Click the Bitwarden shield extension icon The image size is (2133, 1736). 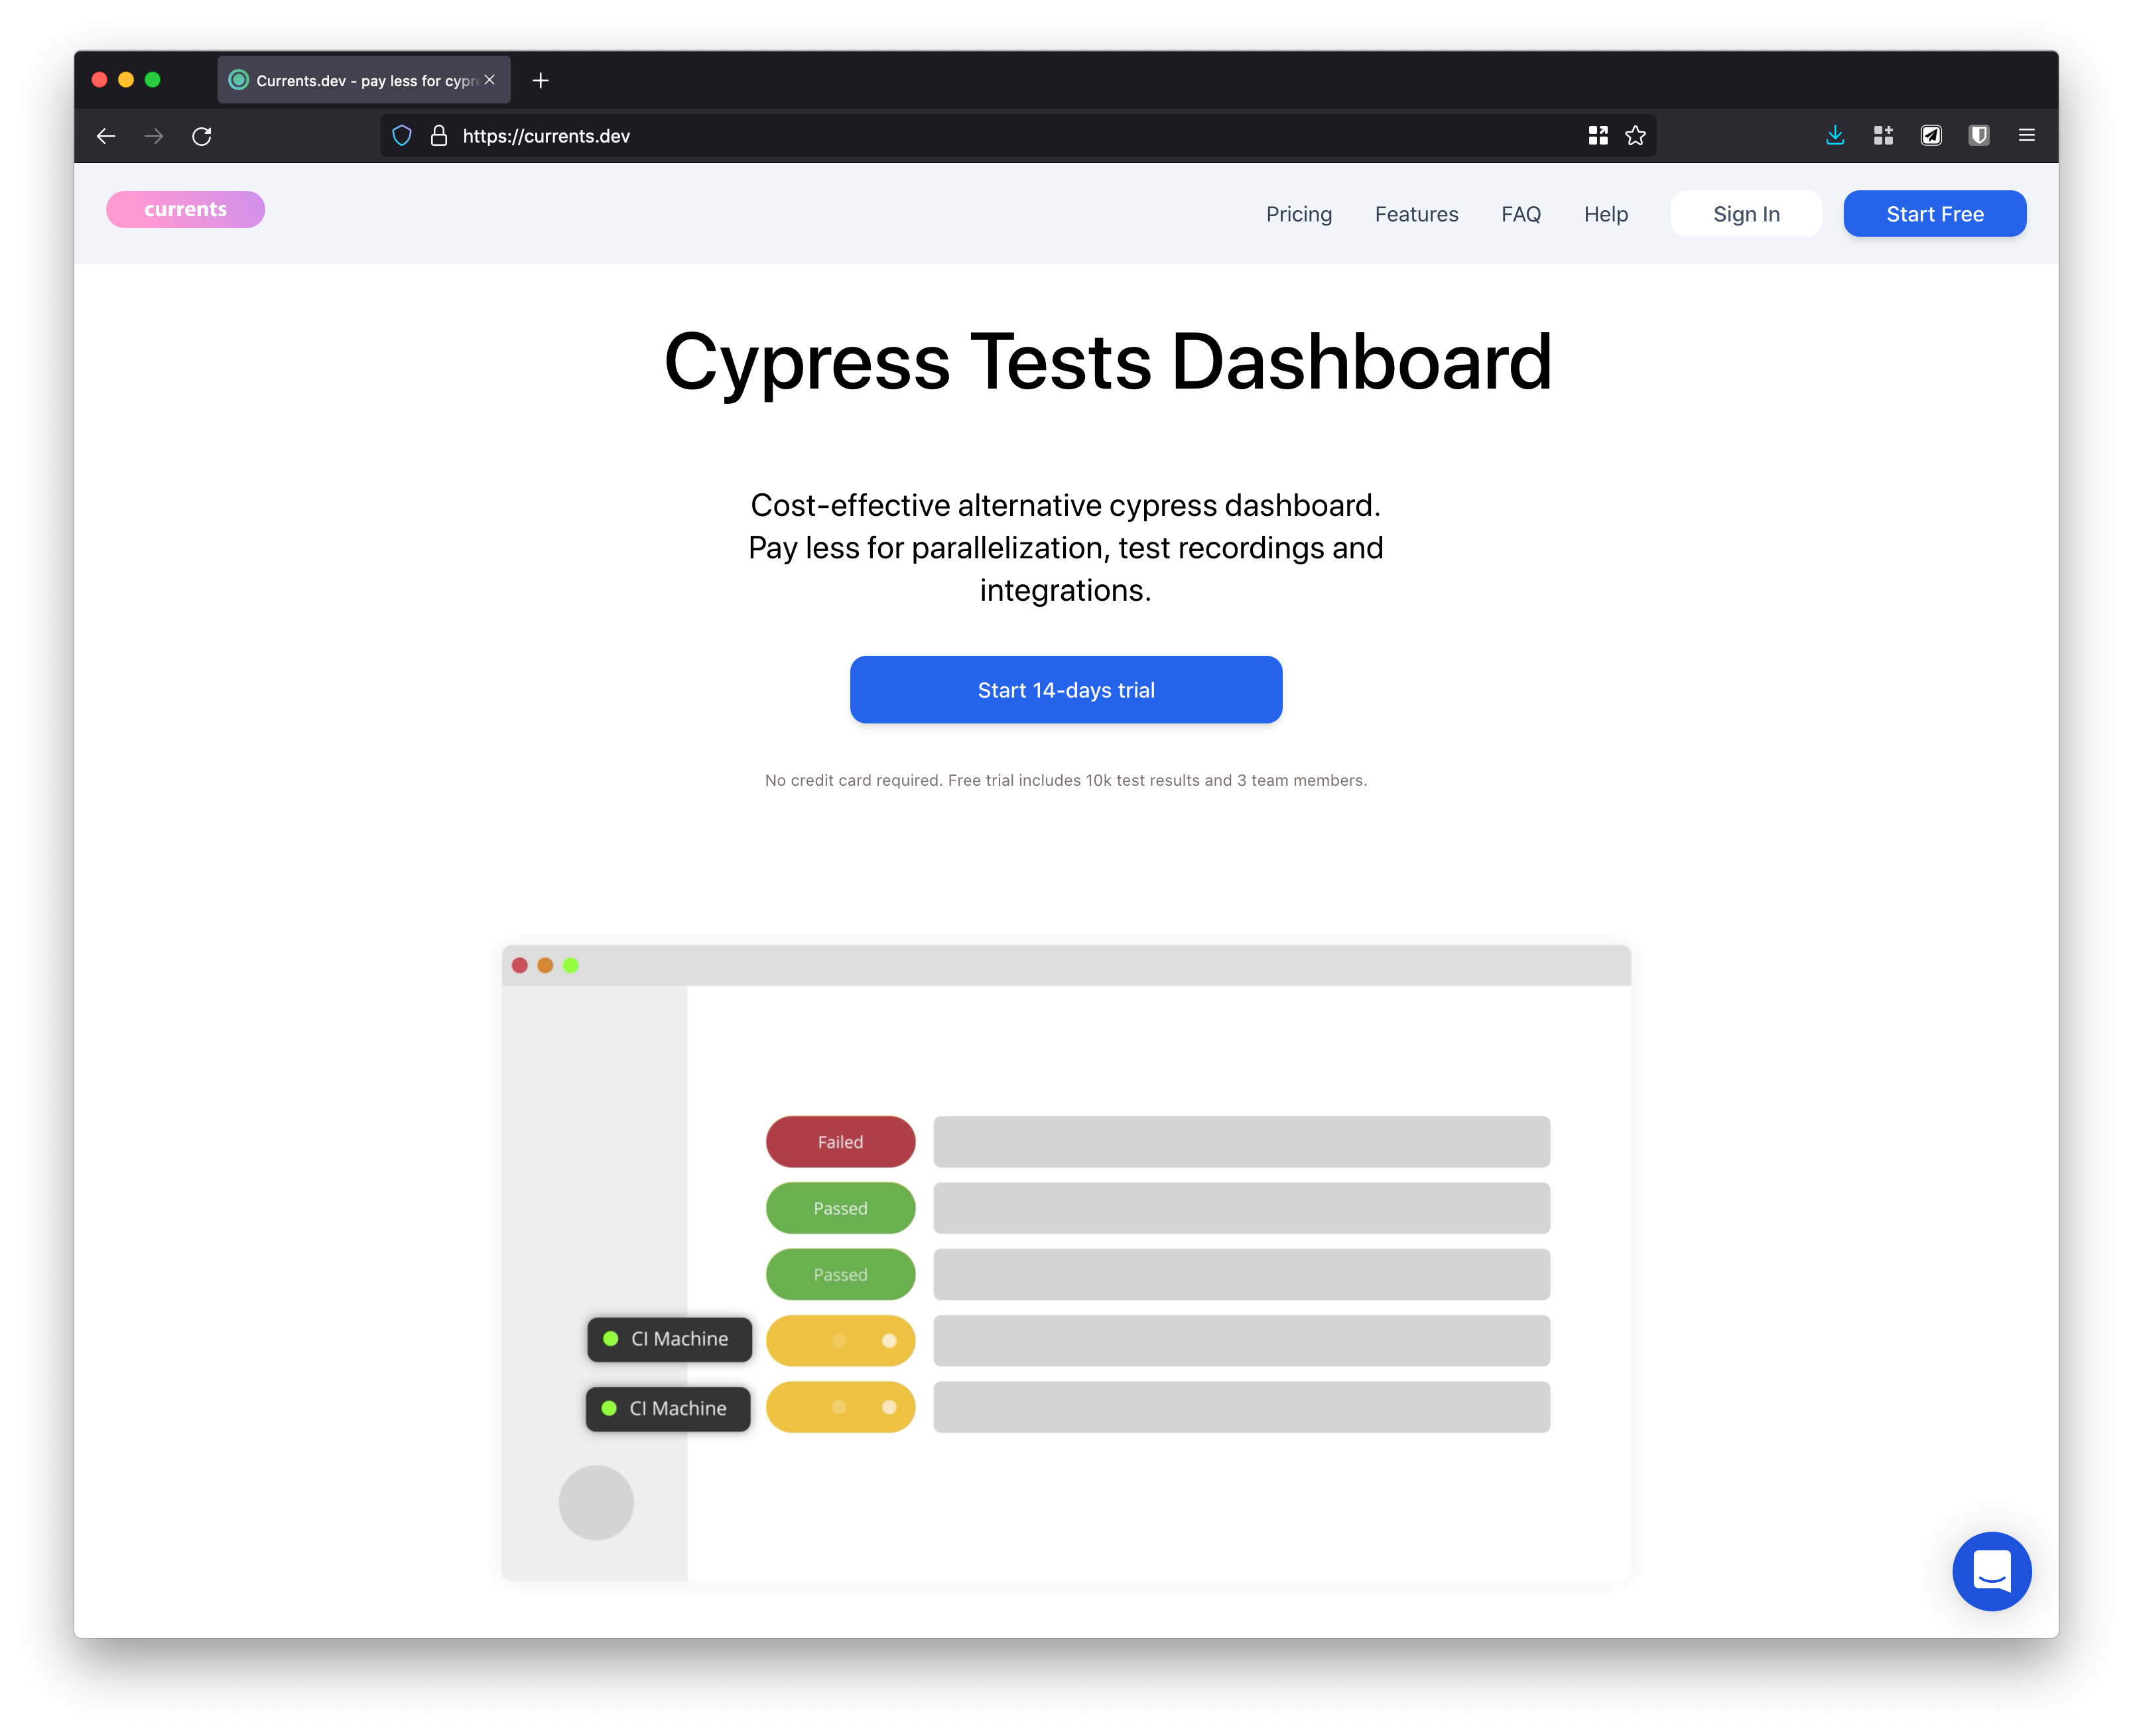(1979, 135)
